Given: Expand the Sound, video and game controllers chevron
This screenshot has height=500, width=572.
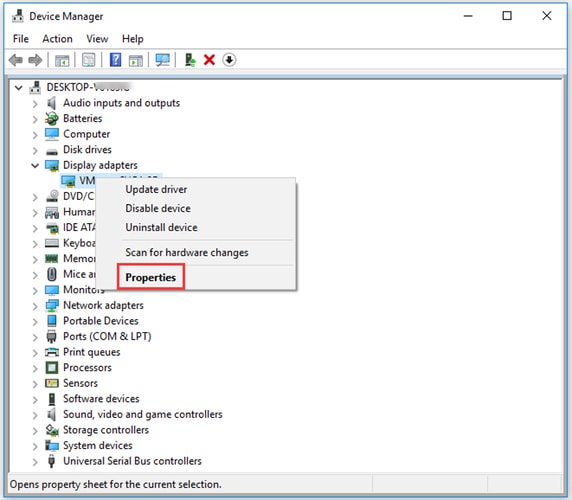Looking at the screenshot, I should 35,415.
